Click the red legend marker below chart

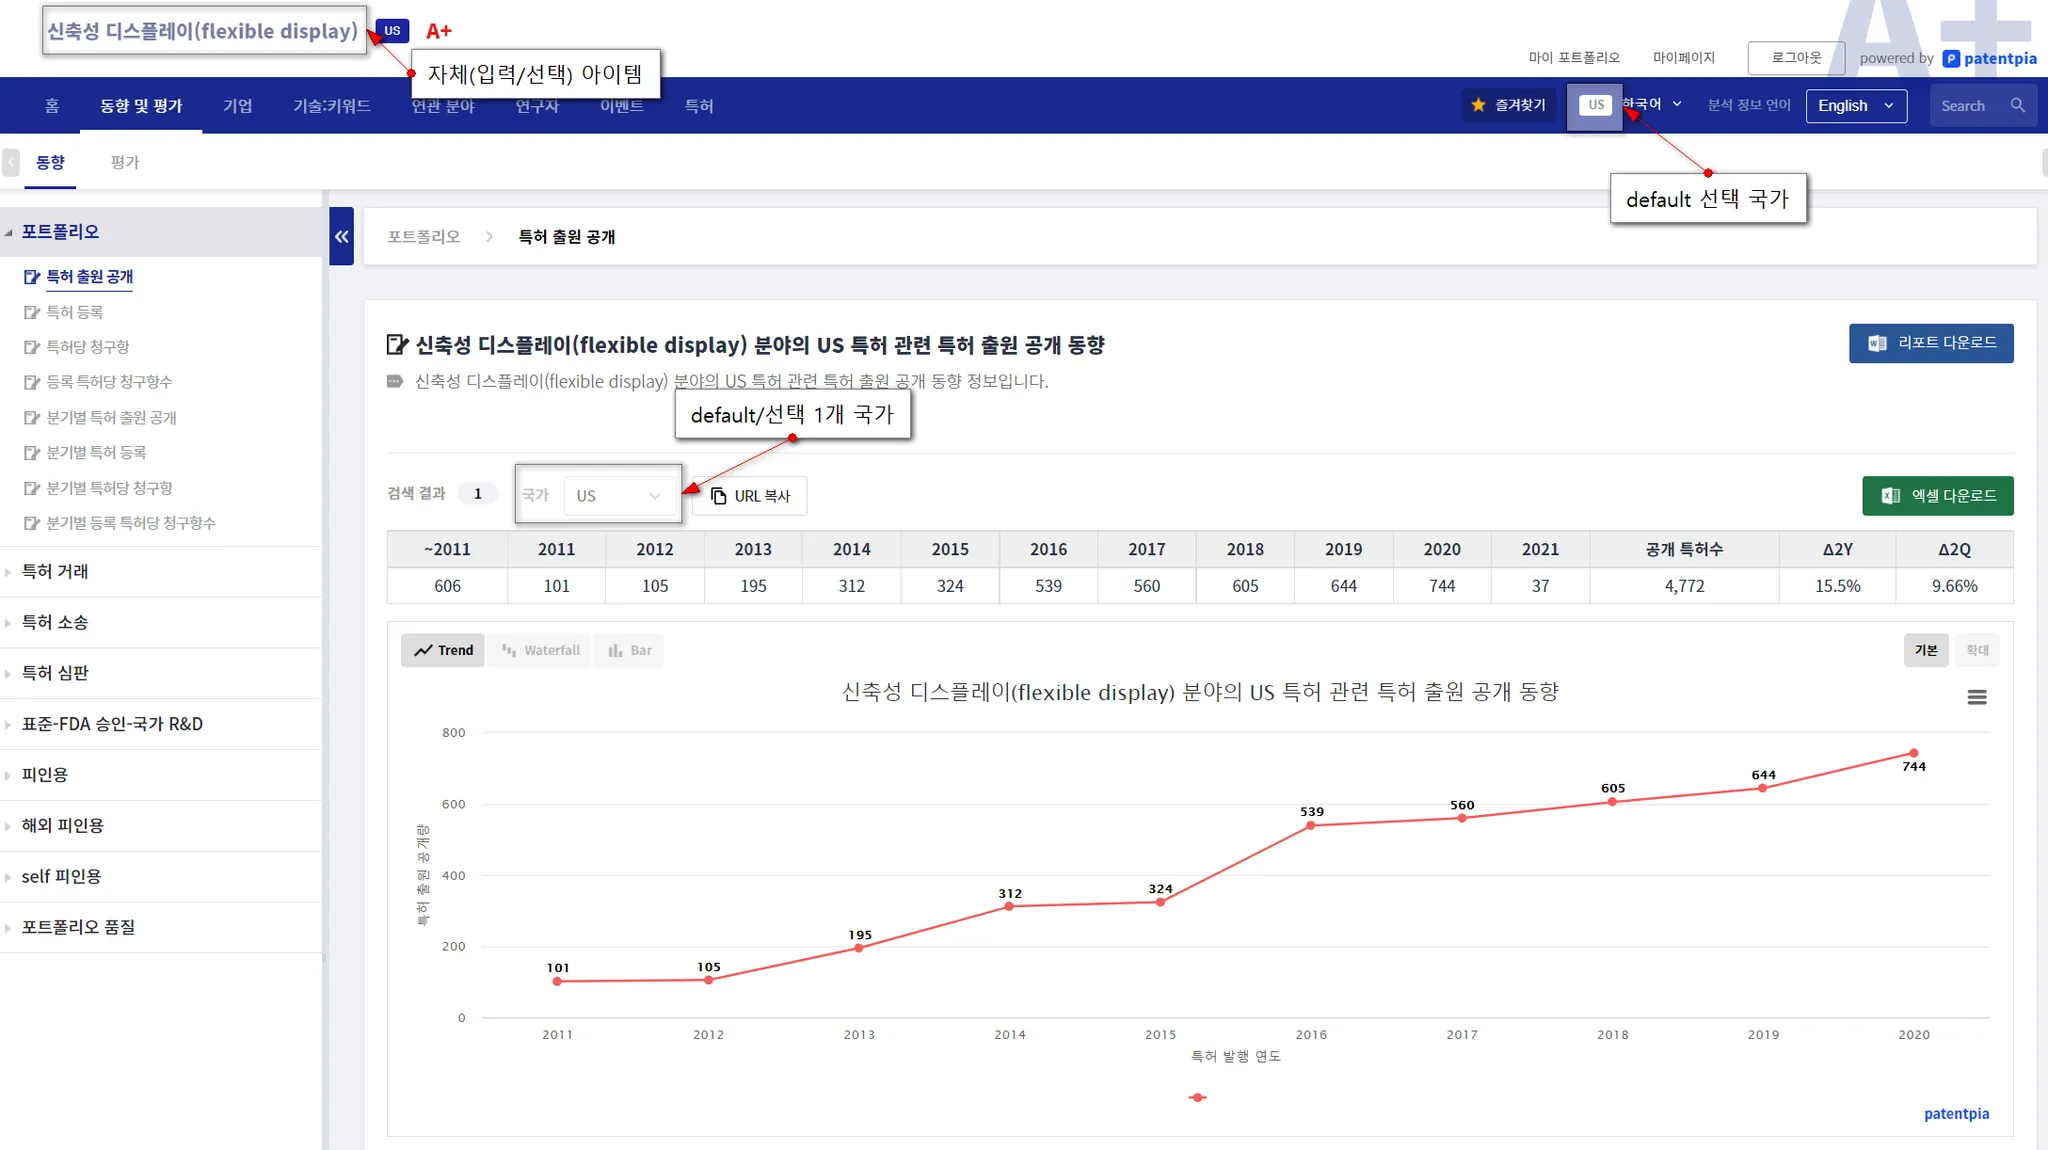pos(1197,1098)
